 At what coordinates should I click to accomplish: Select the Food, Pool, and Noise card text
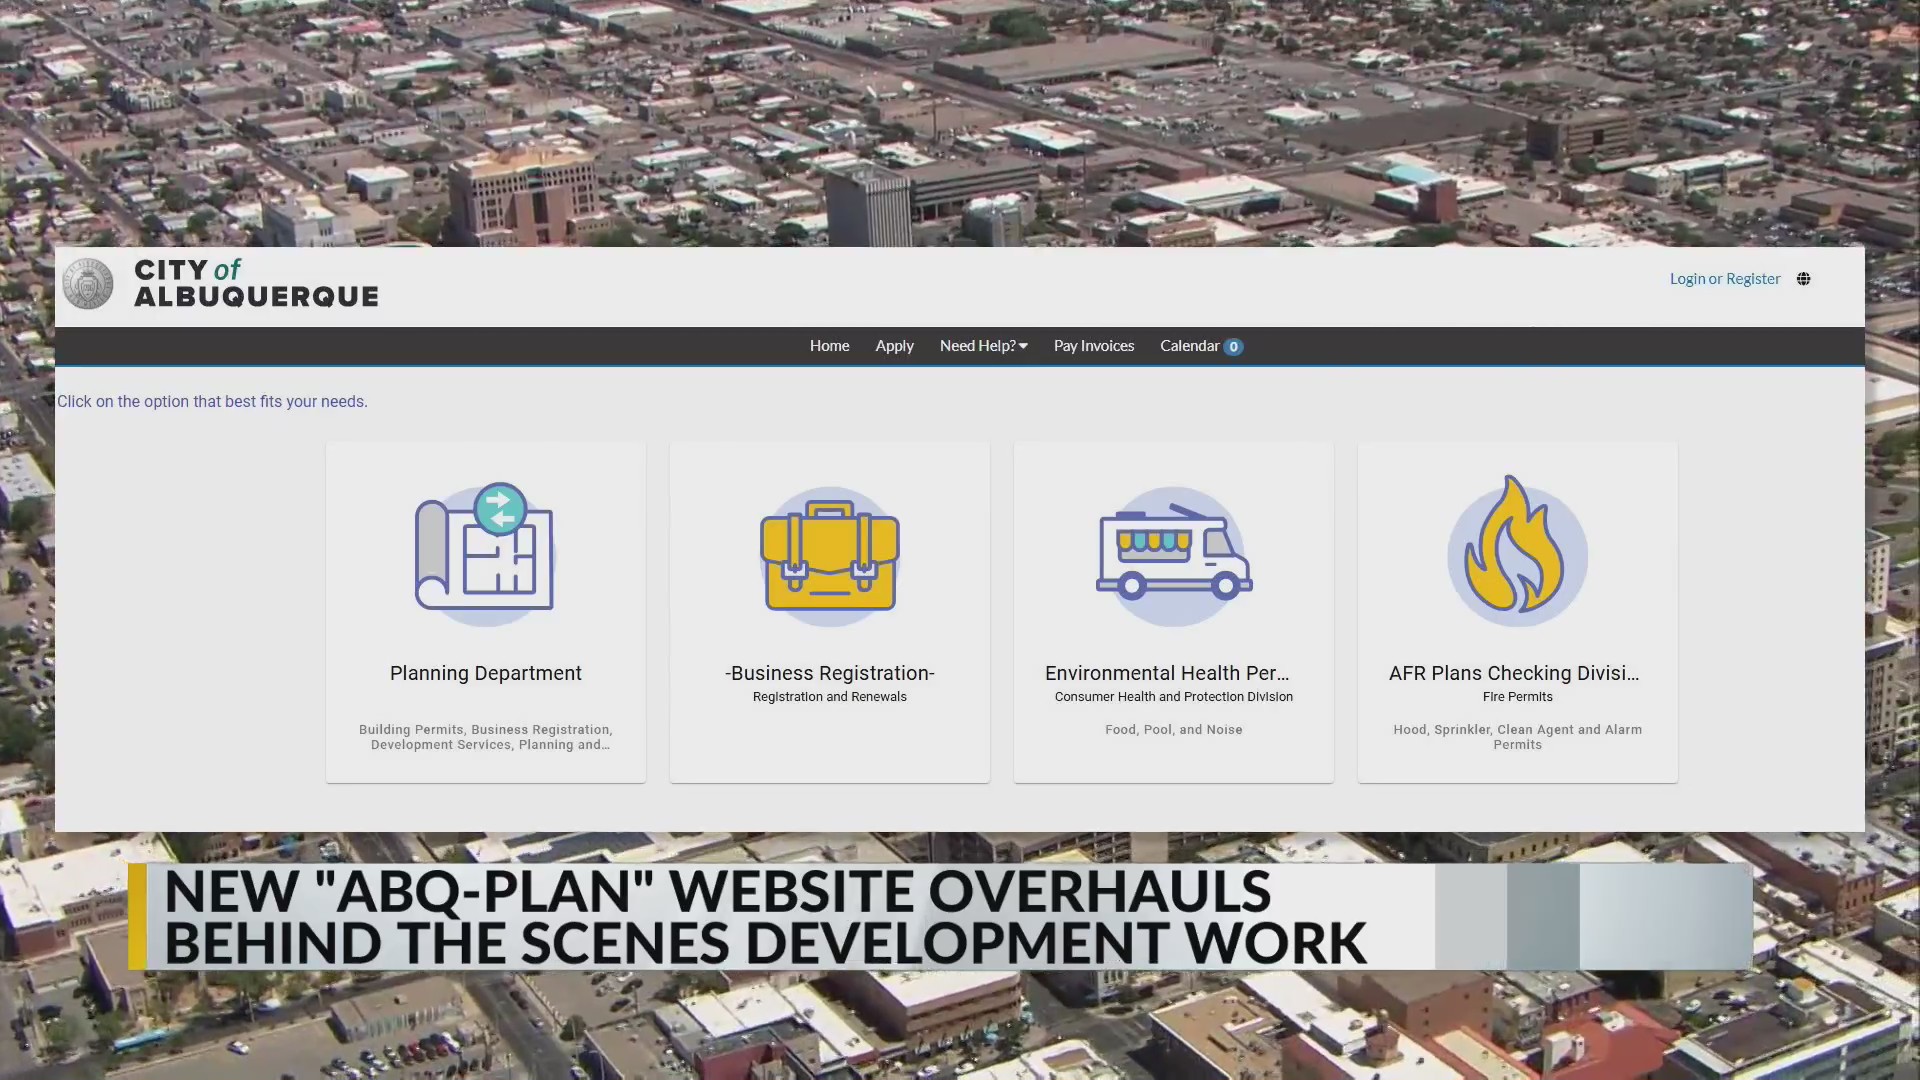1173,729
